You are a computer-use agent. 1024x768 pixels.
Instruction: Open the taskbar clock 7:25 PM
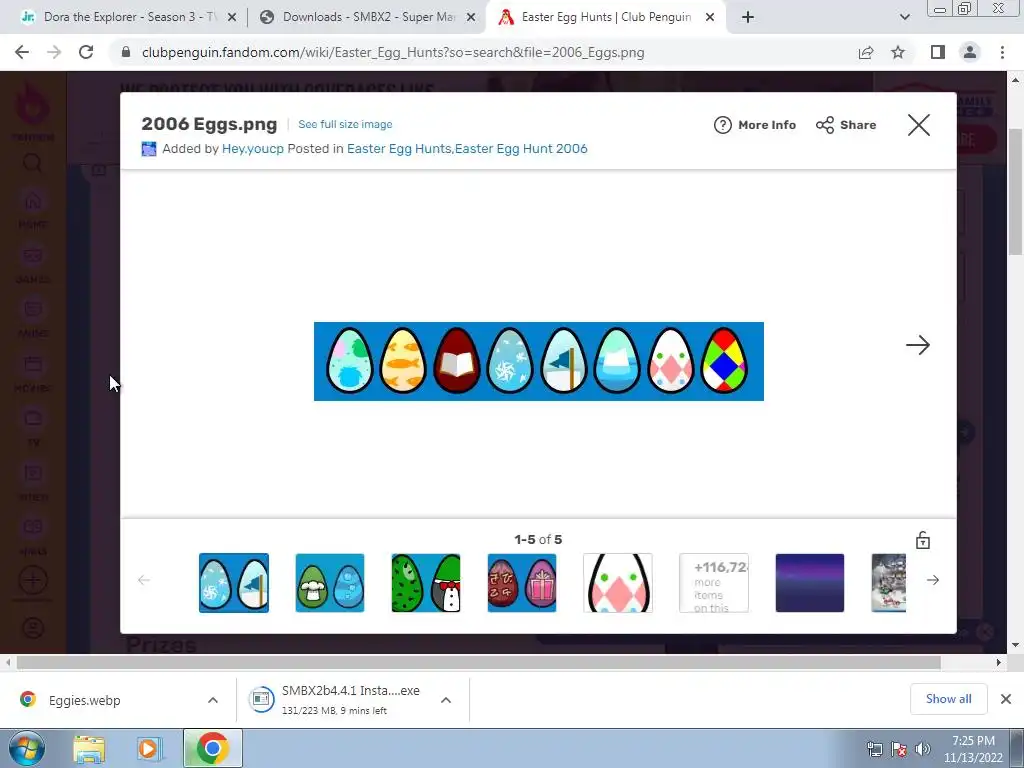pos(973,749)
